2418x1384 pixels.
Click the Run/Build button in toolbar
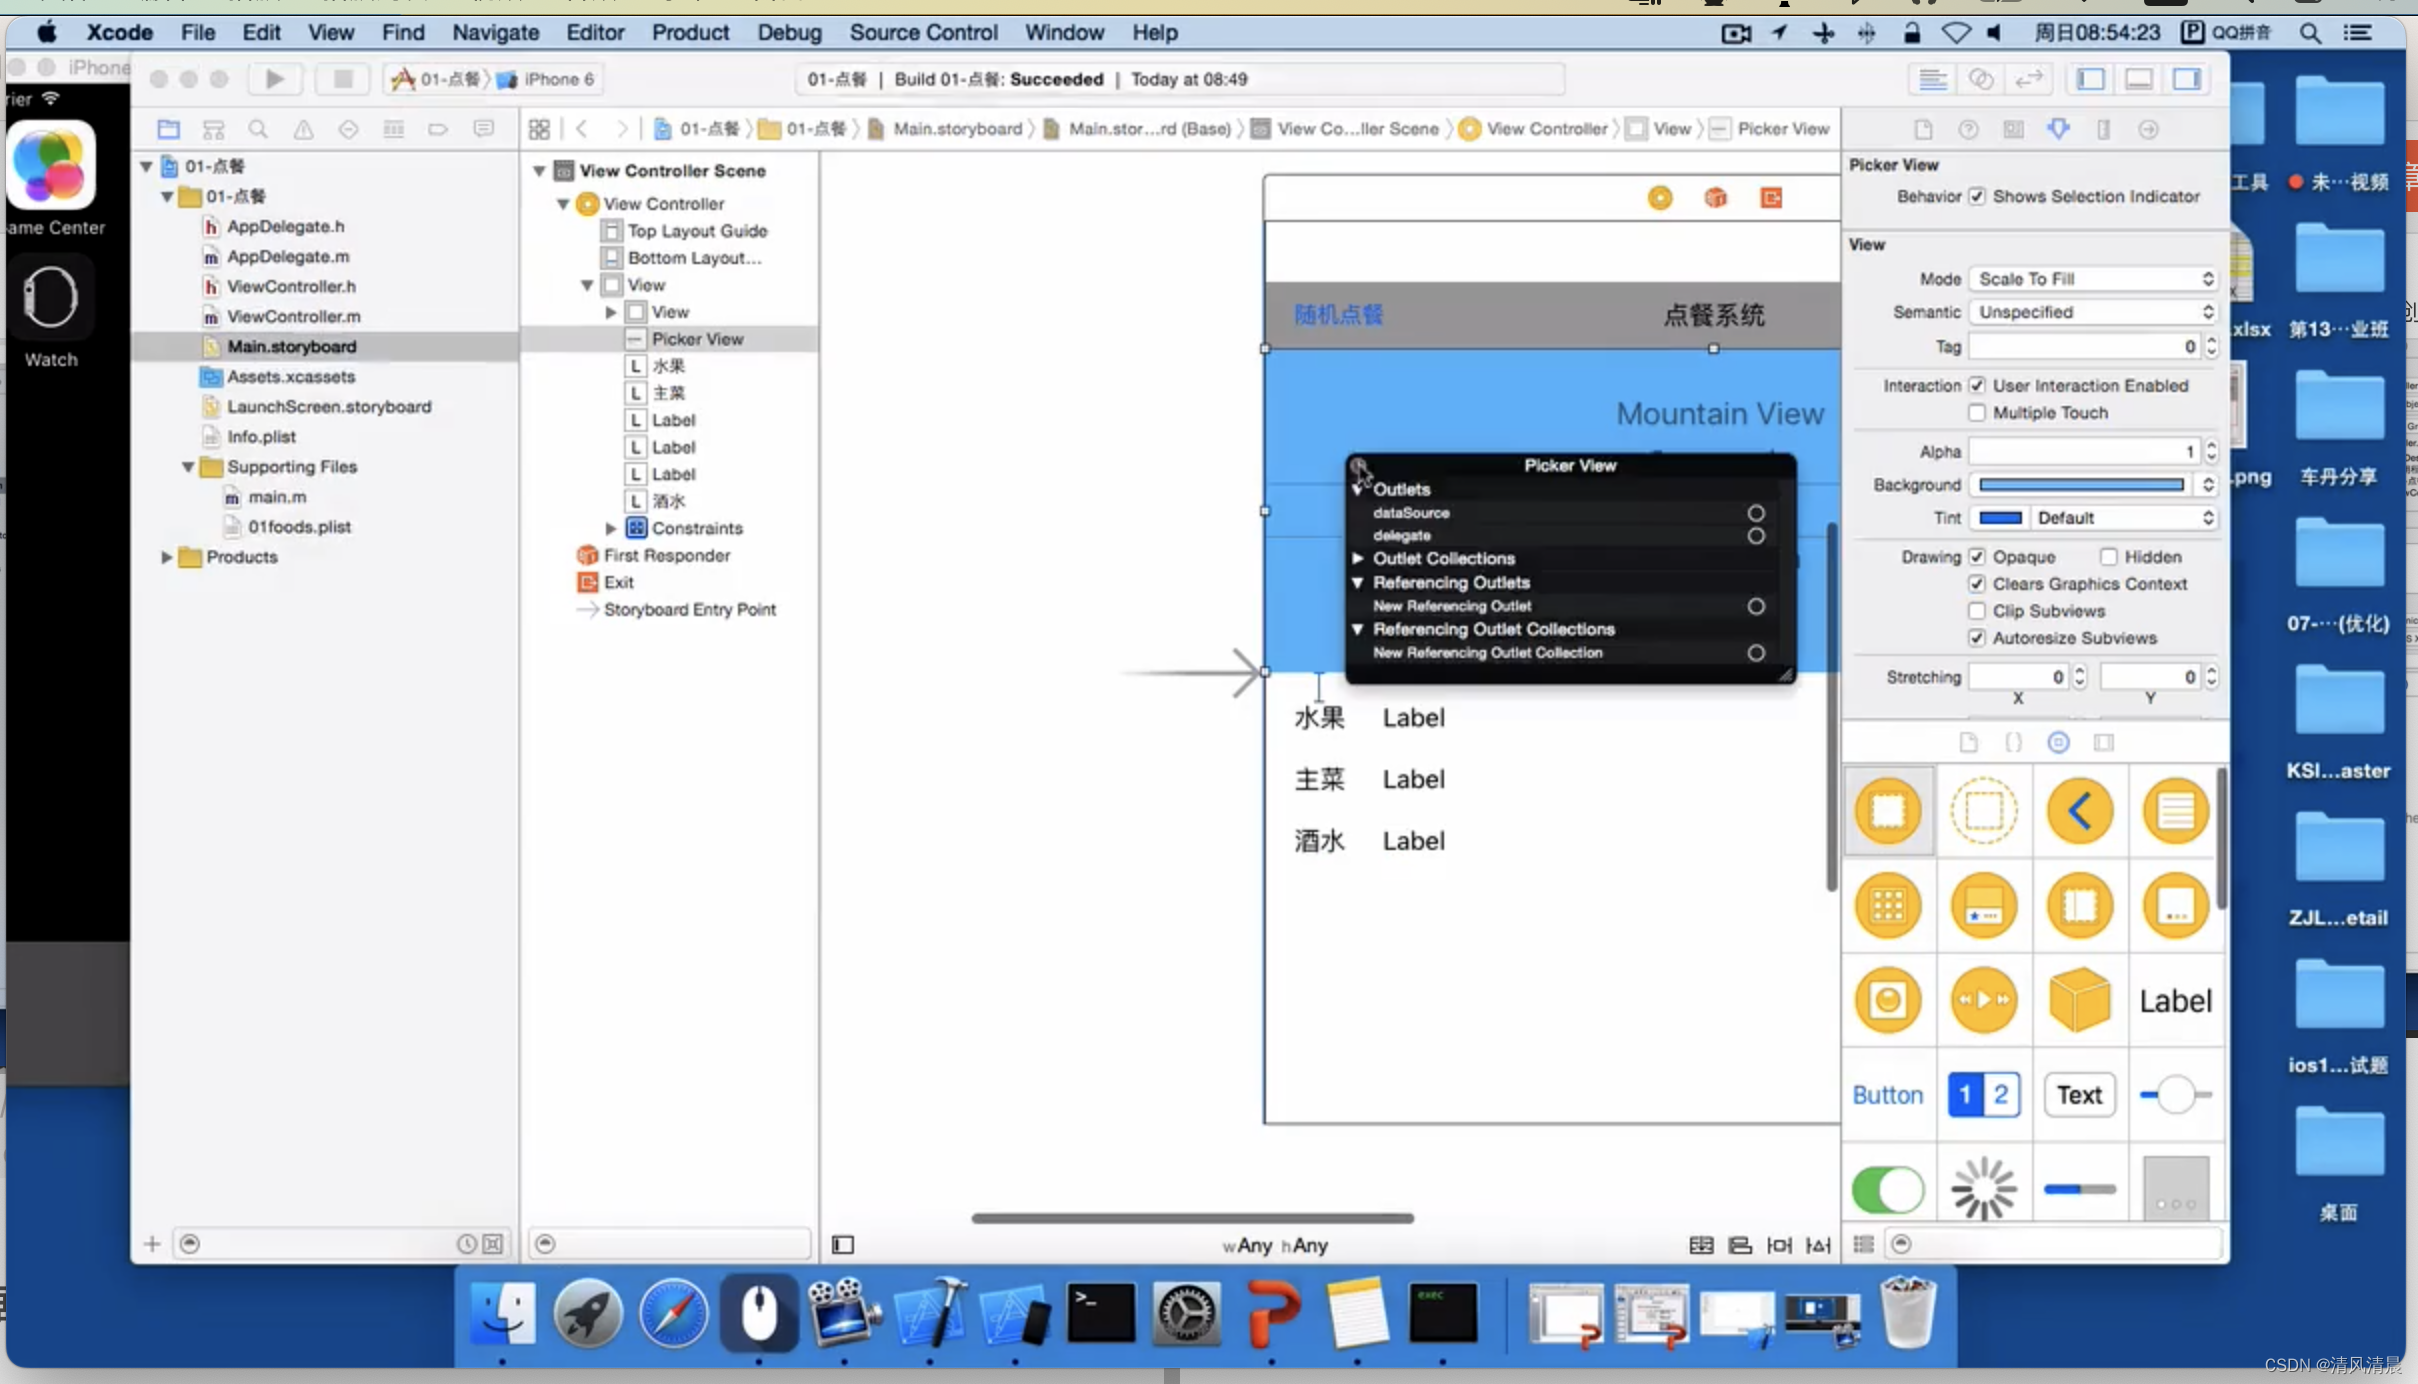pyautogui.click(x=272, y=76)
